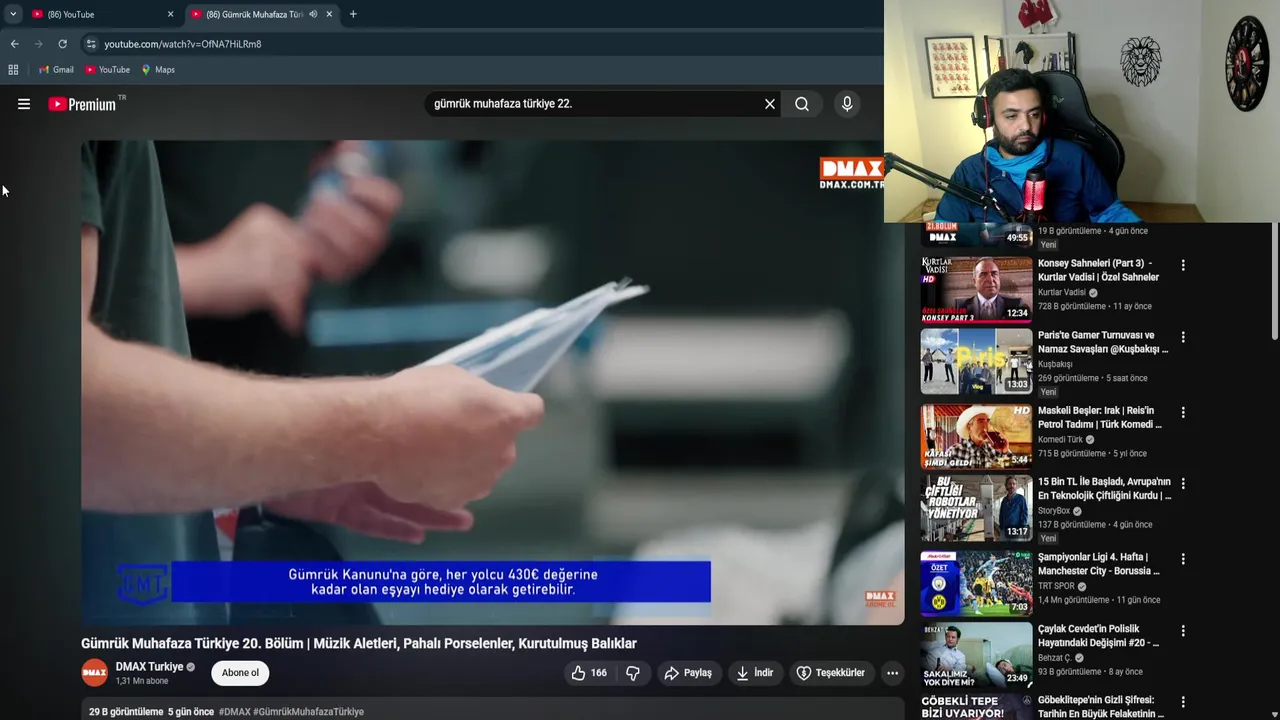
Task: Focus the browser address bar URL
Action: (183, 44)
